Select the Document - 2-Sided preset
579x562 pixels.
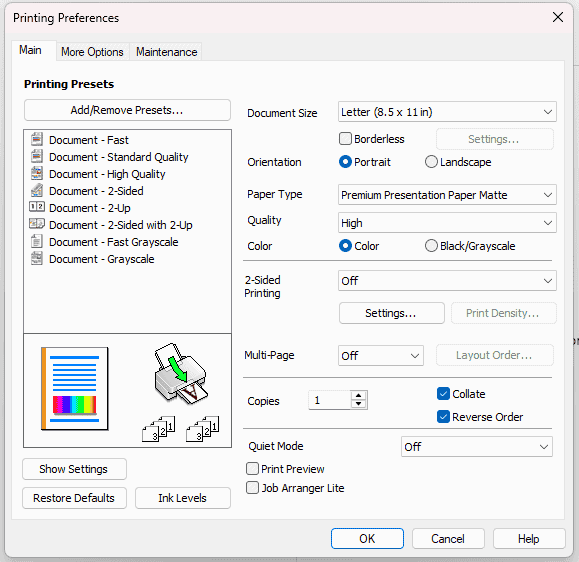(x=96, y=191)
